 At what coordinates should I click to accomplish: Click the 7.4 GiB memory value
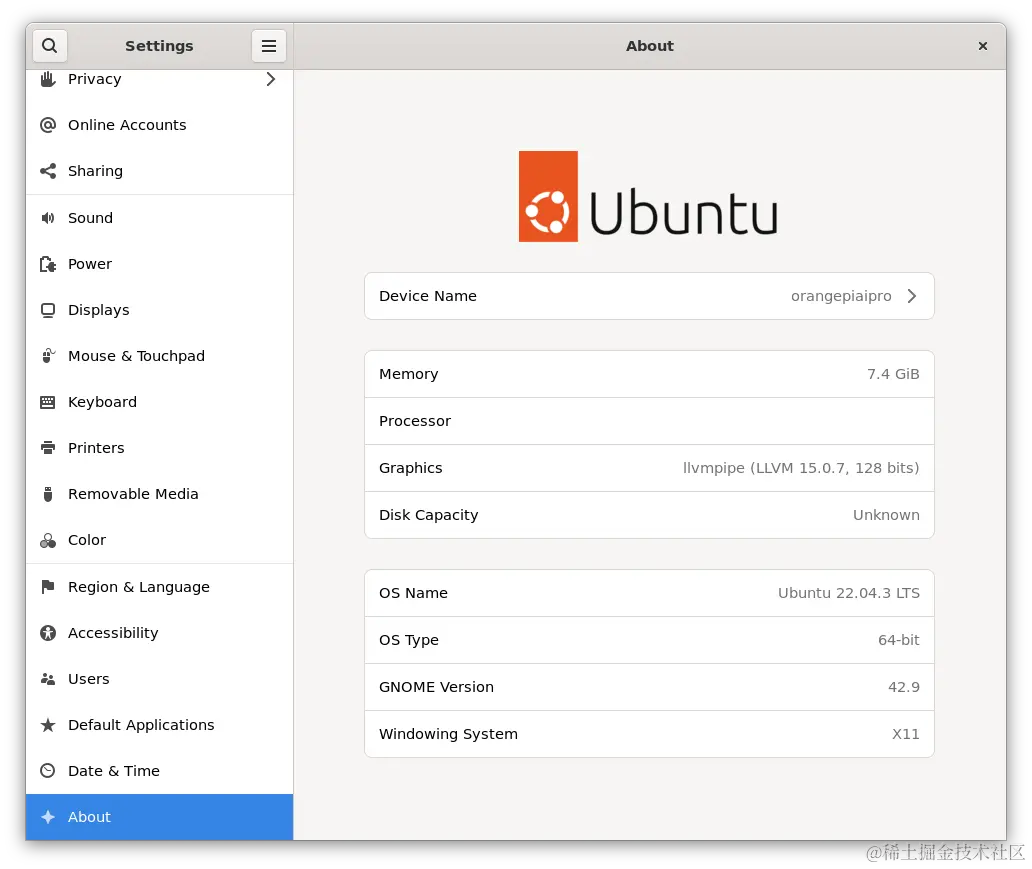892,374
